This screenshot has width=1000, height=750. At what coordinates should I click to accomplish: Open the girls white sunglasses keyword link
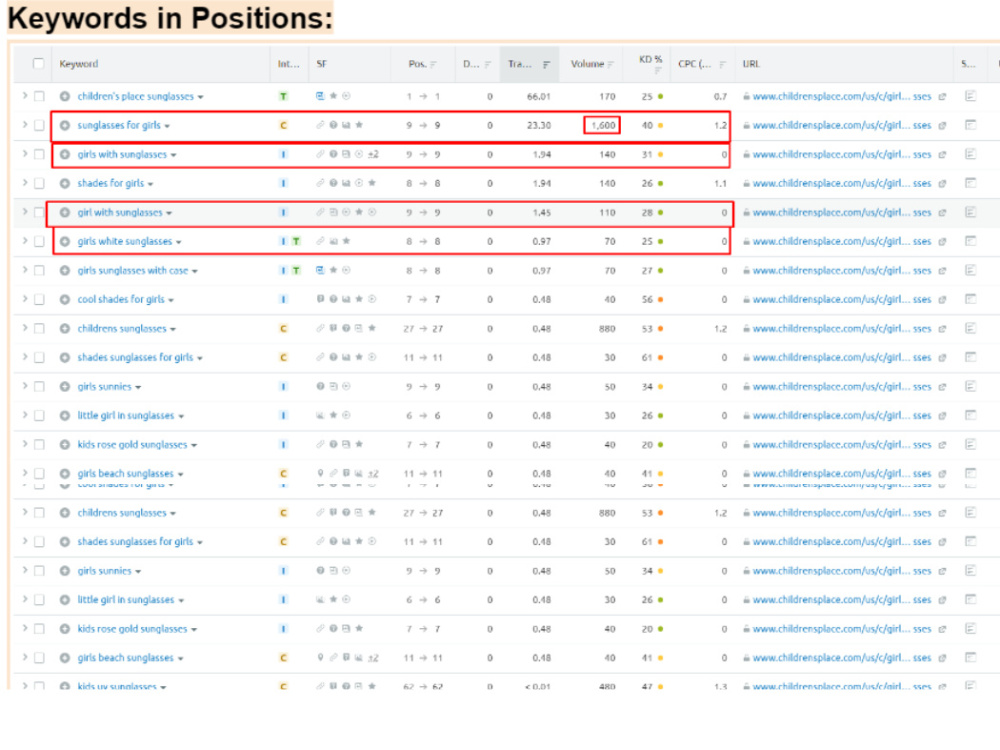(124, 242)
